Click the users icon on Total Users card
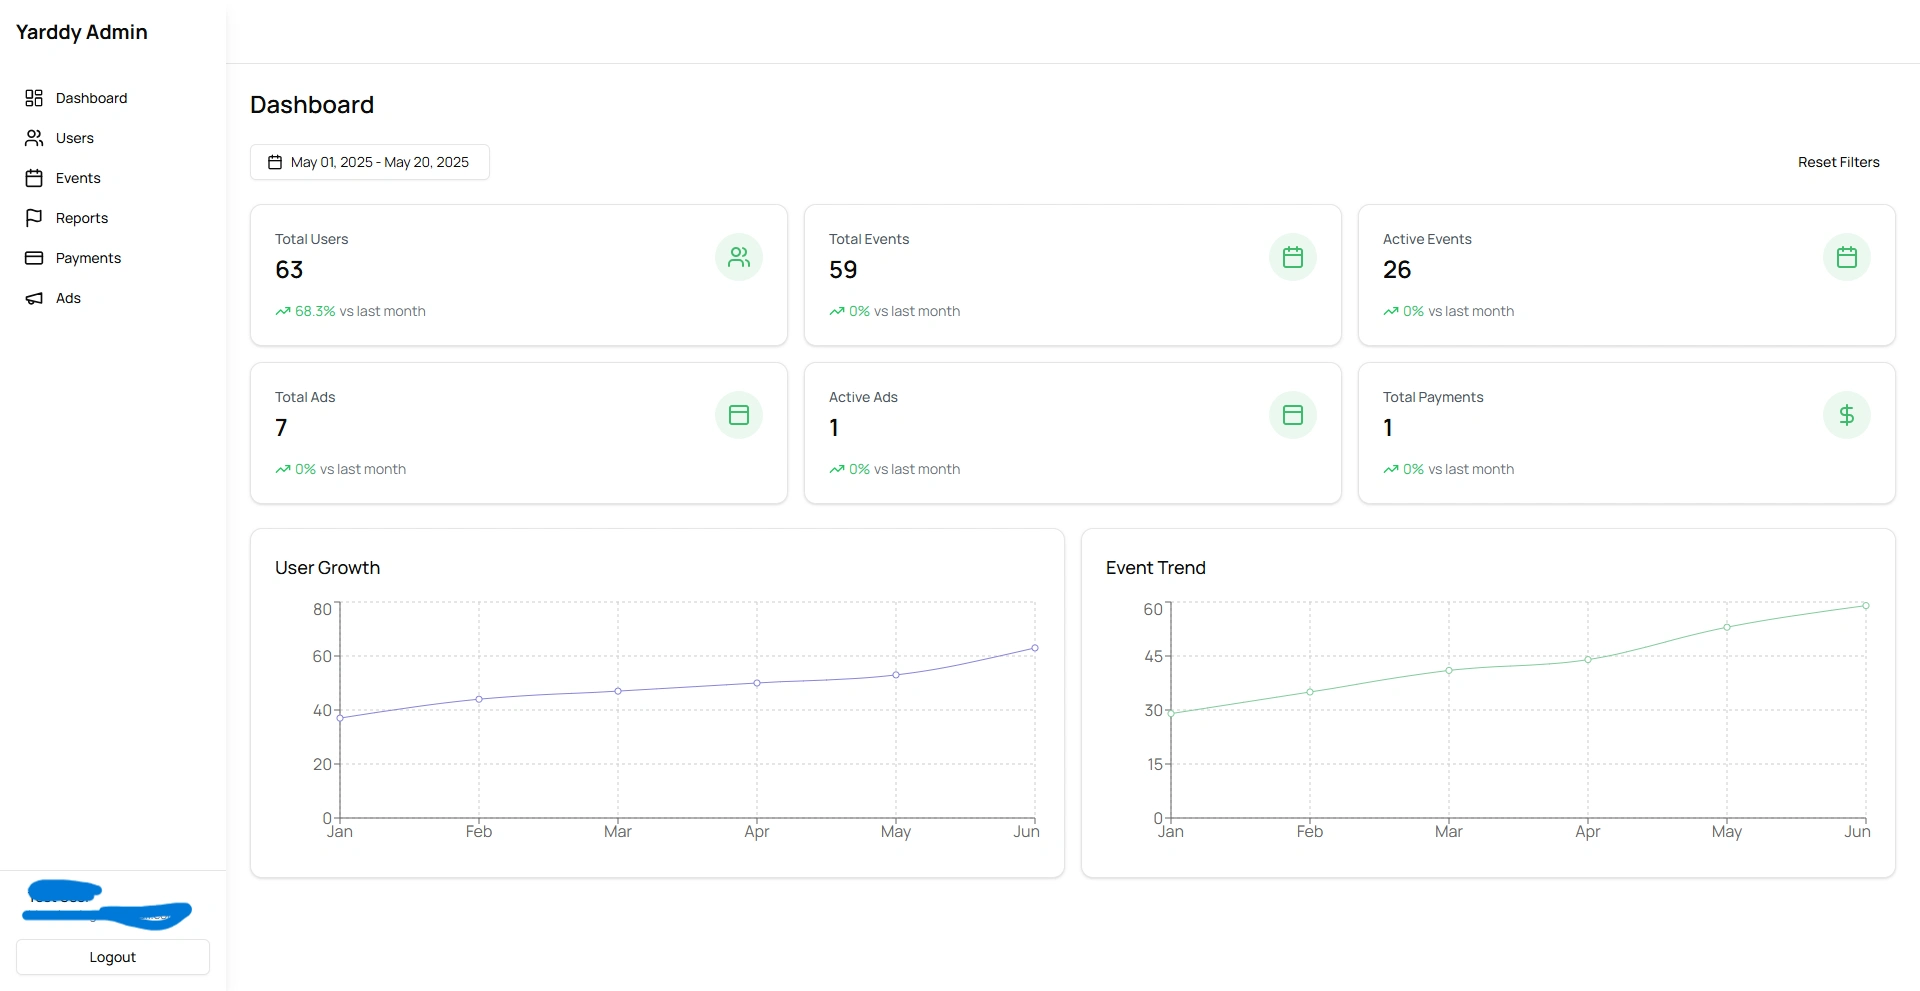Image resolution: width=1920 pixels, height=991 pixels. (739, 257)
